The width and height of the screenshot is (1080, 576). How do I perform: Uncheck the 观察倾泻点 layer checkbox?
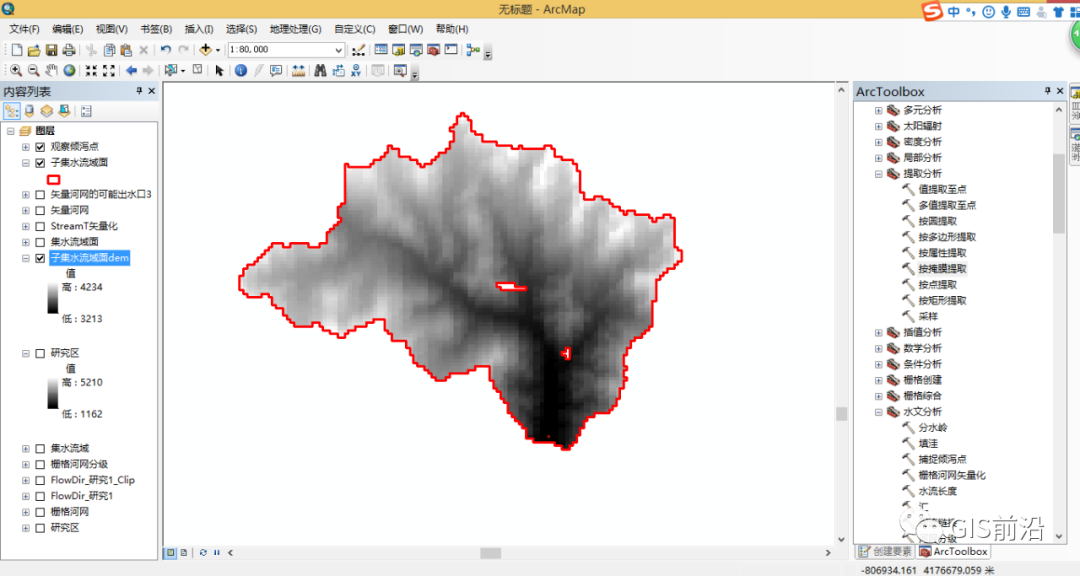[40, 147]
